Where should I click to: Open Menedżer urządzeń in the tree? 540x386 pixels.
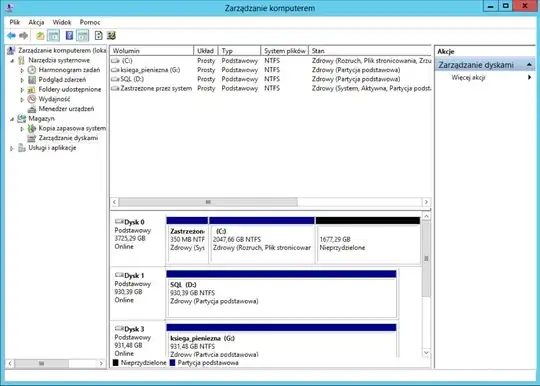coord(66,109)
